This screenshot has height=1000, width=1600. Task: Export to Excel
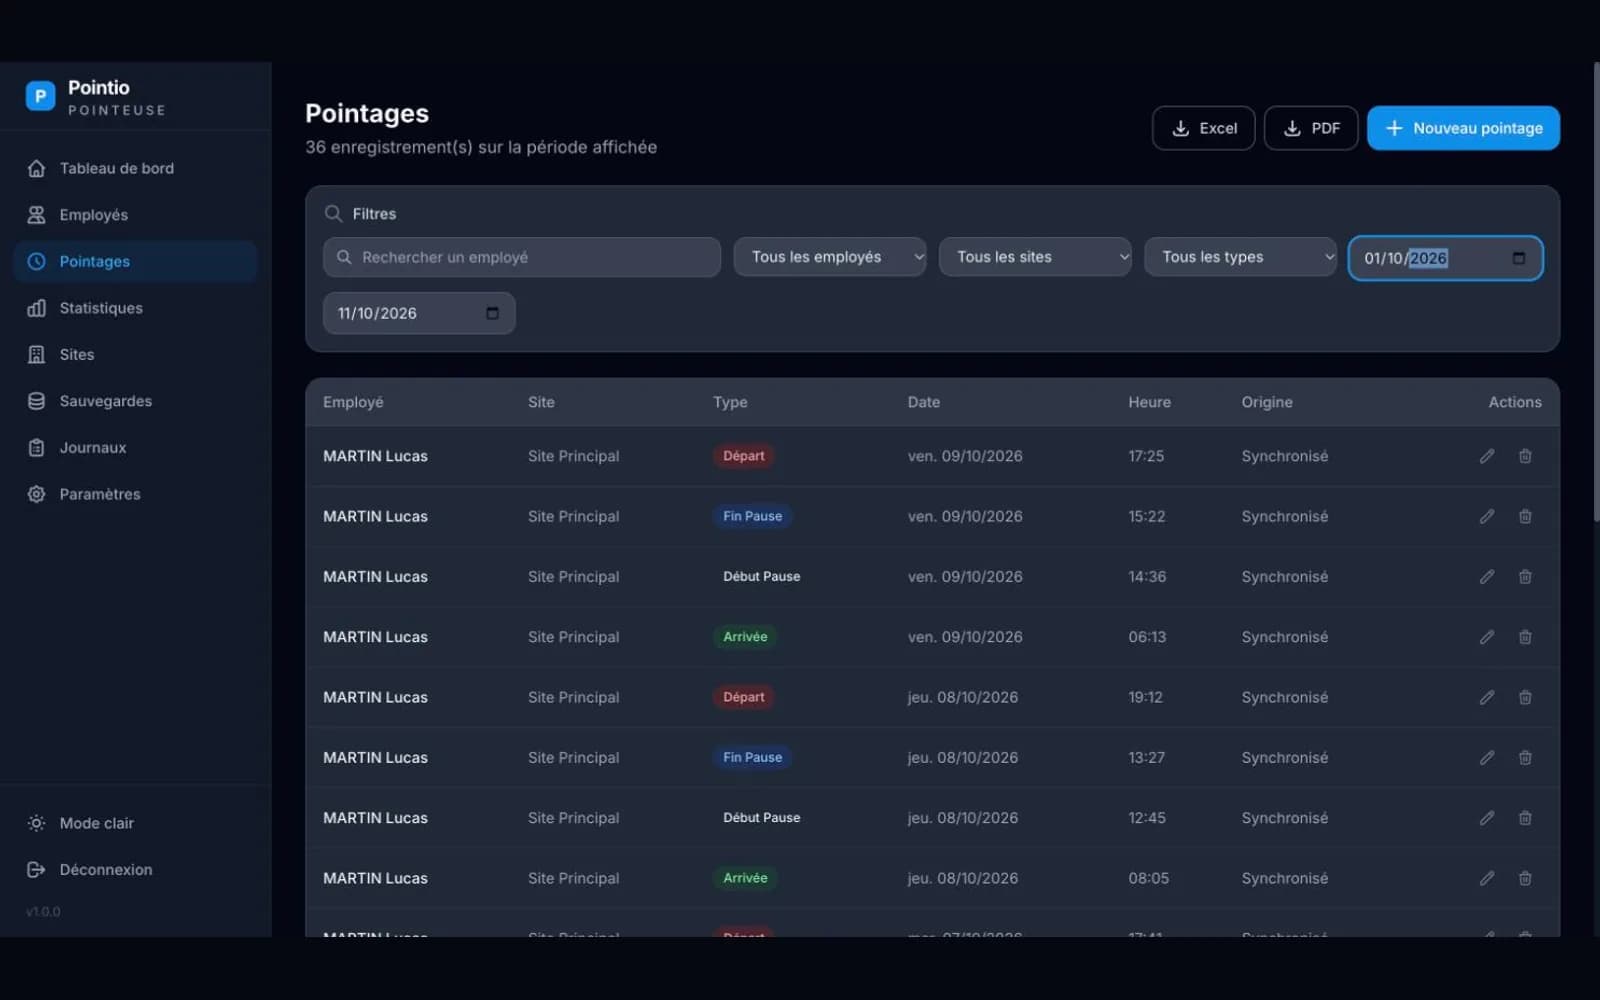(x=1203, y=128)
